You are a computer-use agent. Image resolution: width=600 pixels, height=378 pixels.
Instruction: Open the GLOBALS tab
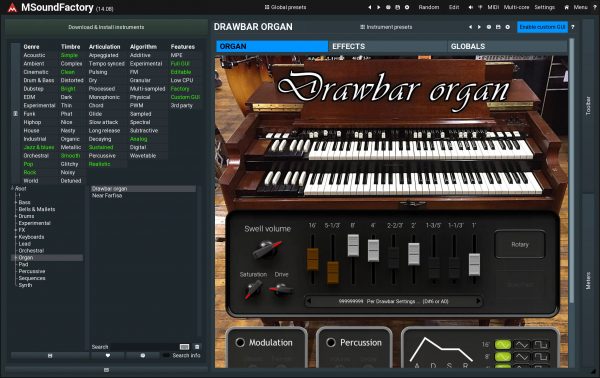pyautogui.click(x=507, y=46)
